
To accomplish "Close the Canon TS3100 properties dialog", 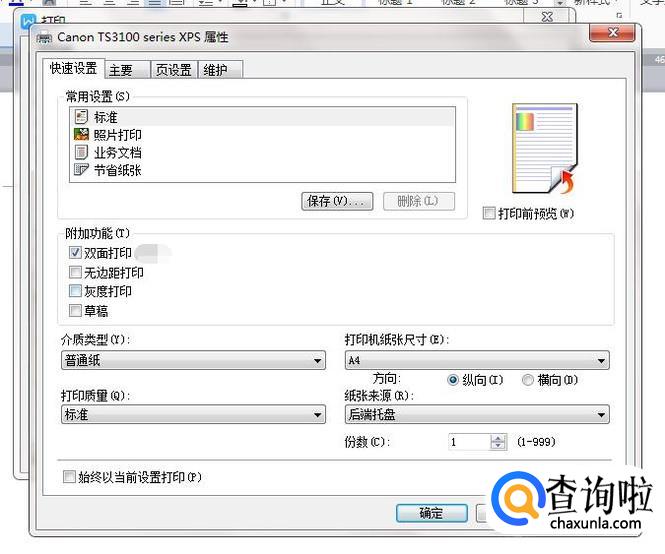I will 612,33.
